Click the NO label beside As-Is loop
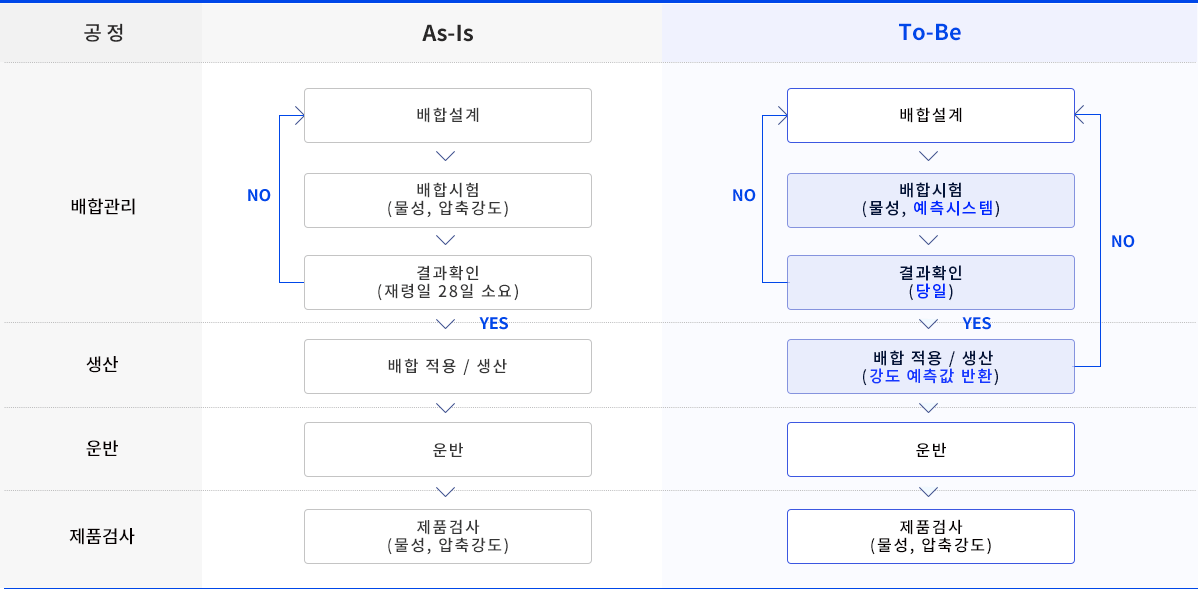This screenshot has height=589, width=1200. [259, 196]
